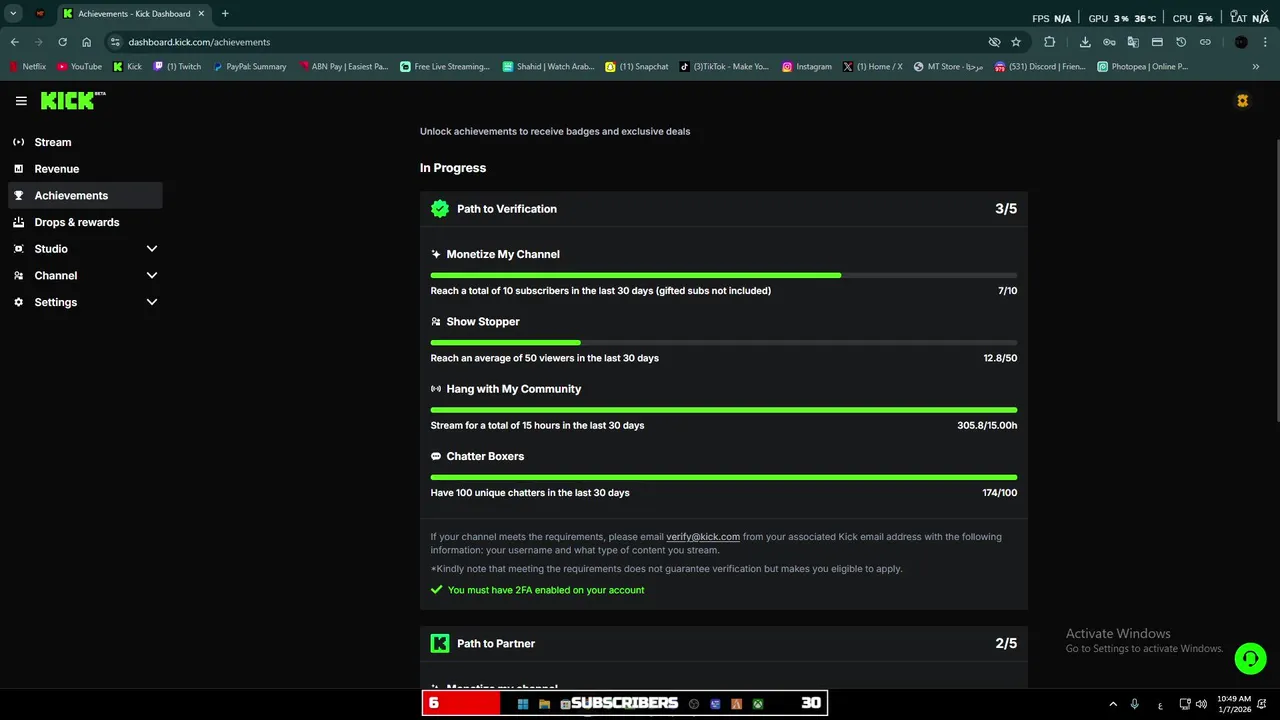The width and height of the screenshot is (1280, 720).
Task: Click the verify@kick.com email link
Action: [703, 537]
